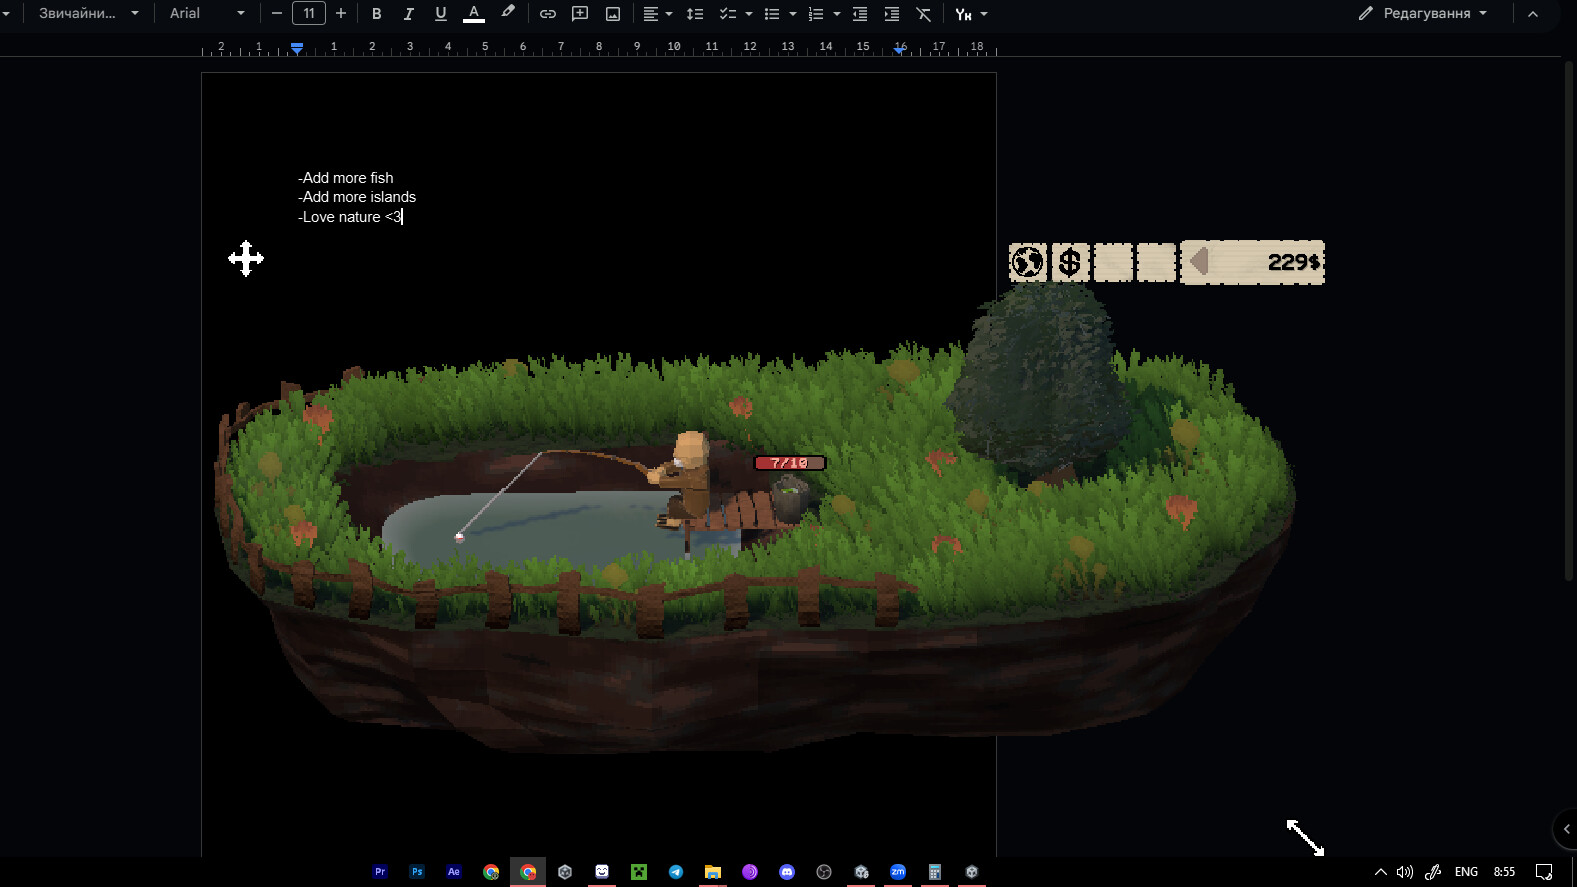Open Tor Browser from taskbar
Viewport: 1577px width, 887px height.
tap(750, 872)
